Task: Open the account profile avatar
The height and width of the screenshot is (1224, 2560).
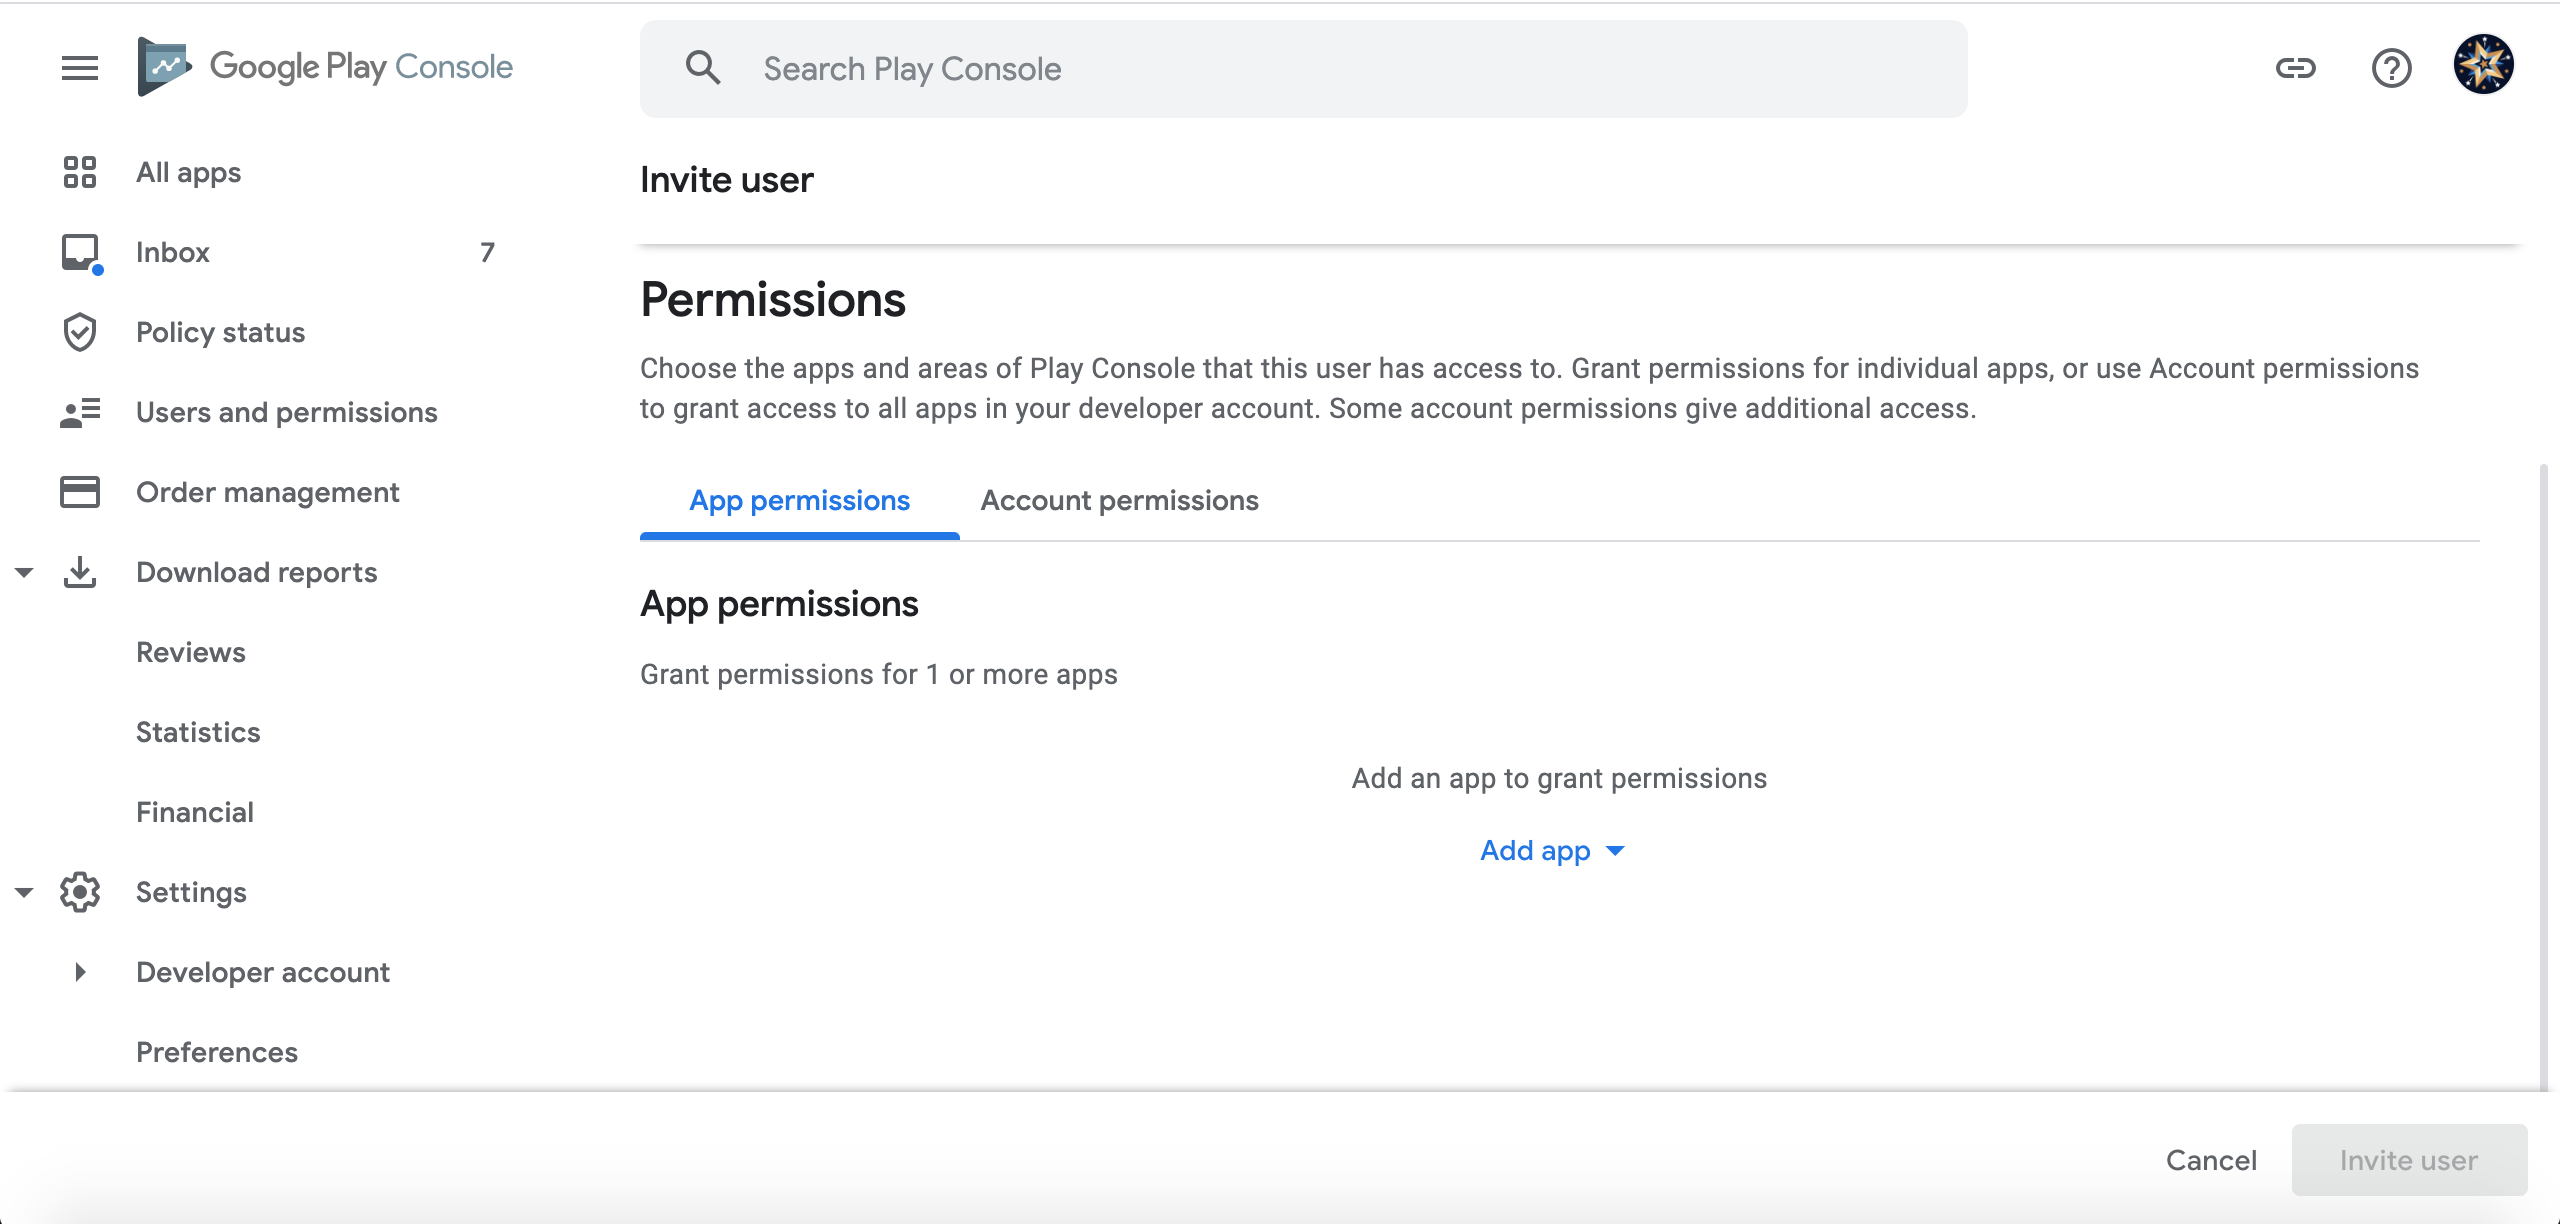Action: point(2484,64)
